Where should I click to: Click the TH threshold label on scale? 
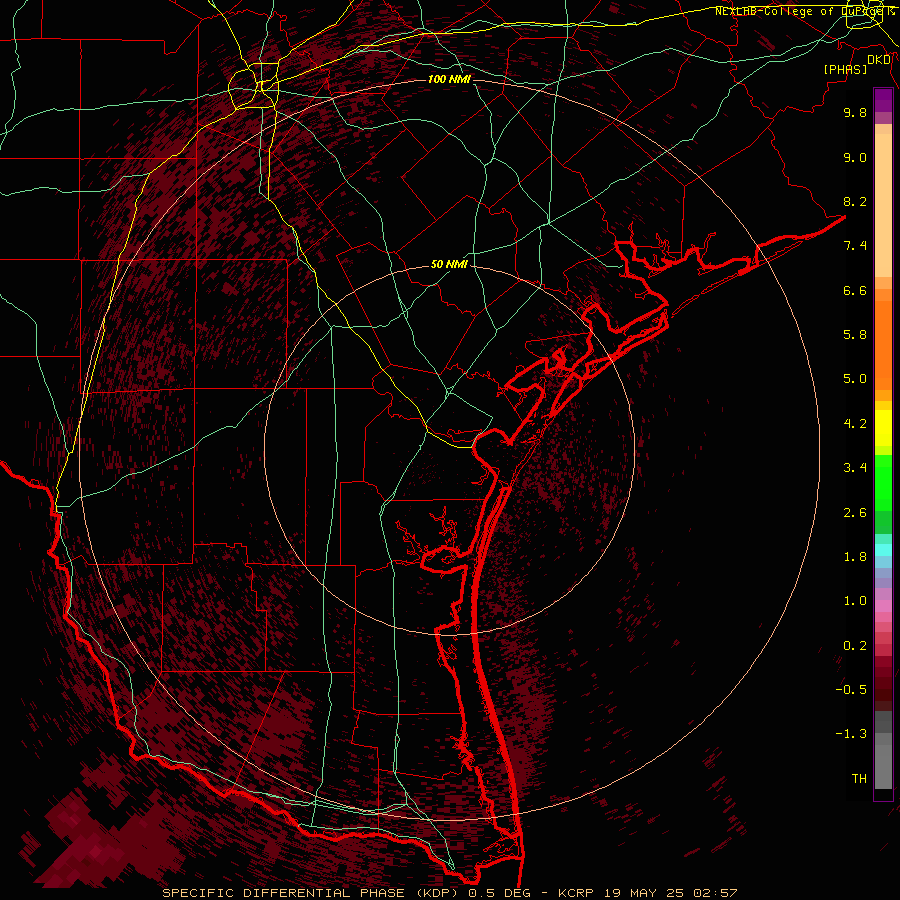pyautogui.click(x=859, y=779)
